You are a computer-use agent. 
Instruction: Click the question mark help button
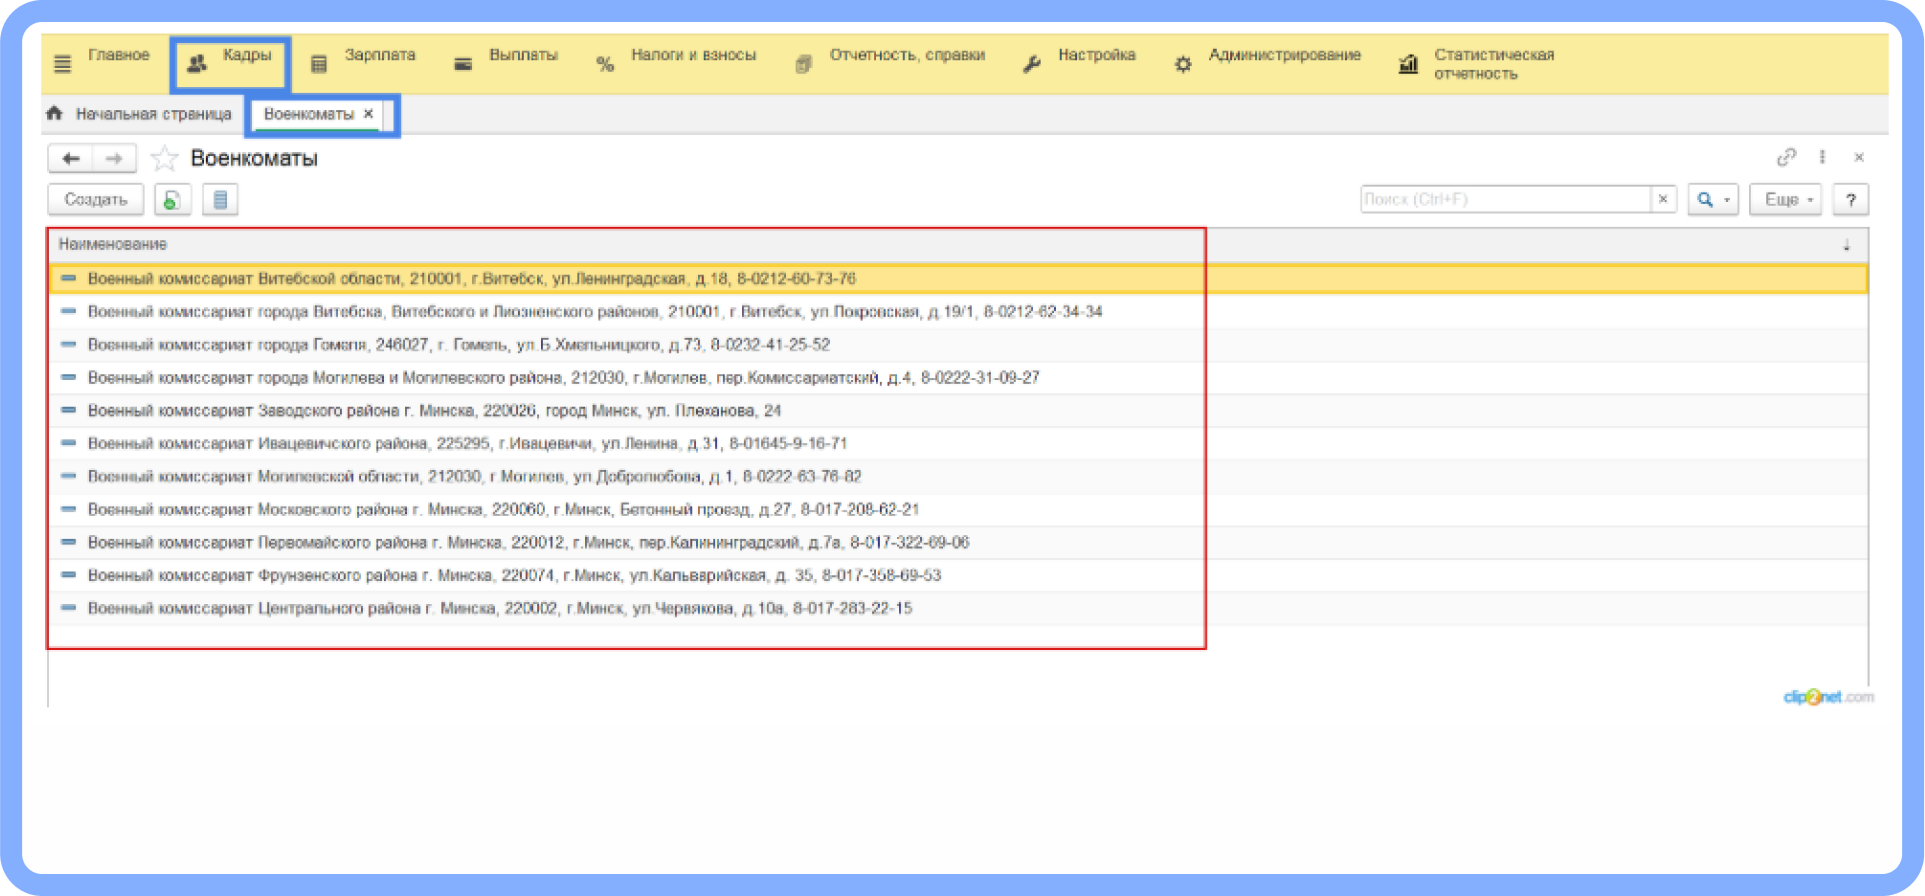coord(1851,200)
